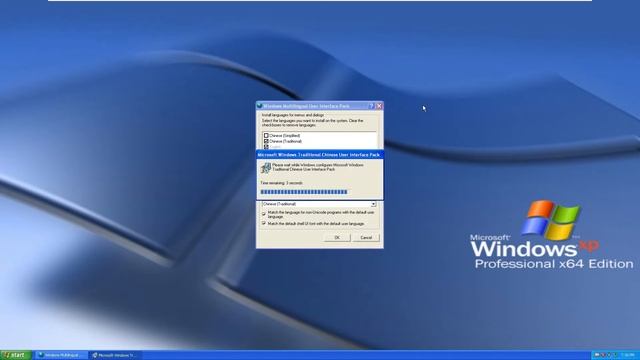The image size is (640, 360).
Task: Open the default user language dropdown
Action: [x=373, y=204]
